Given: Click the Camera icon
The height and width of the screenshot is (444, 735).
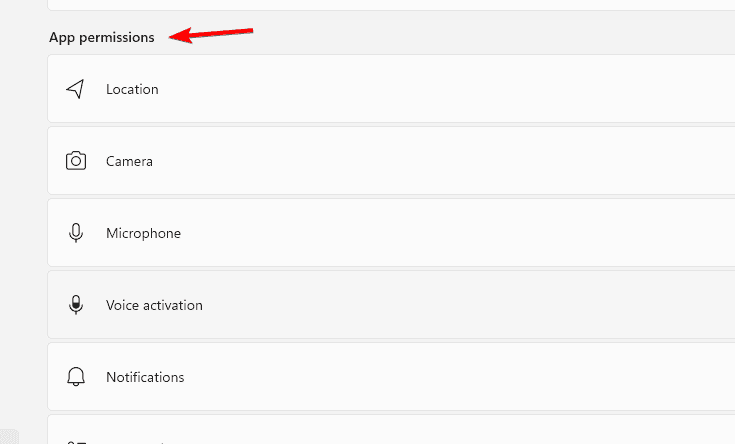Looking at the screenshot, I should (75, 161).
